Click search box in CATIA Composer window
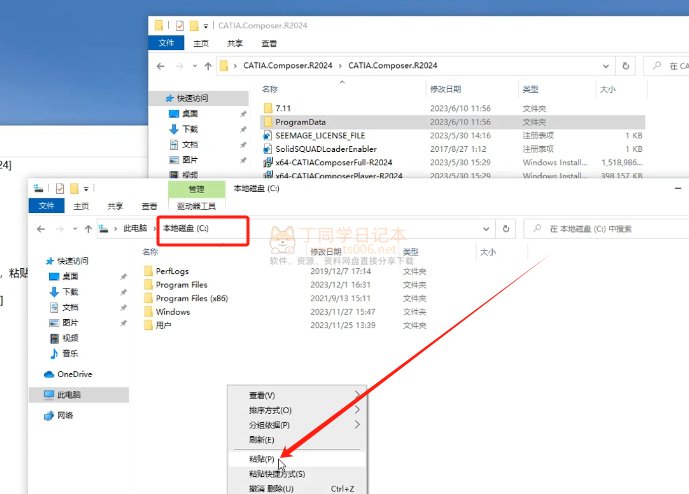 click(667, 66)
